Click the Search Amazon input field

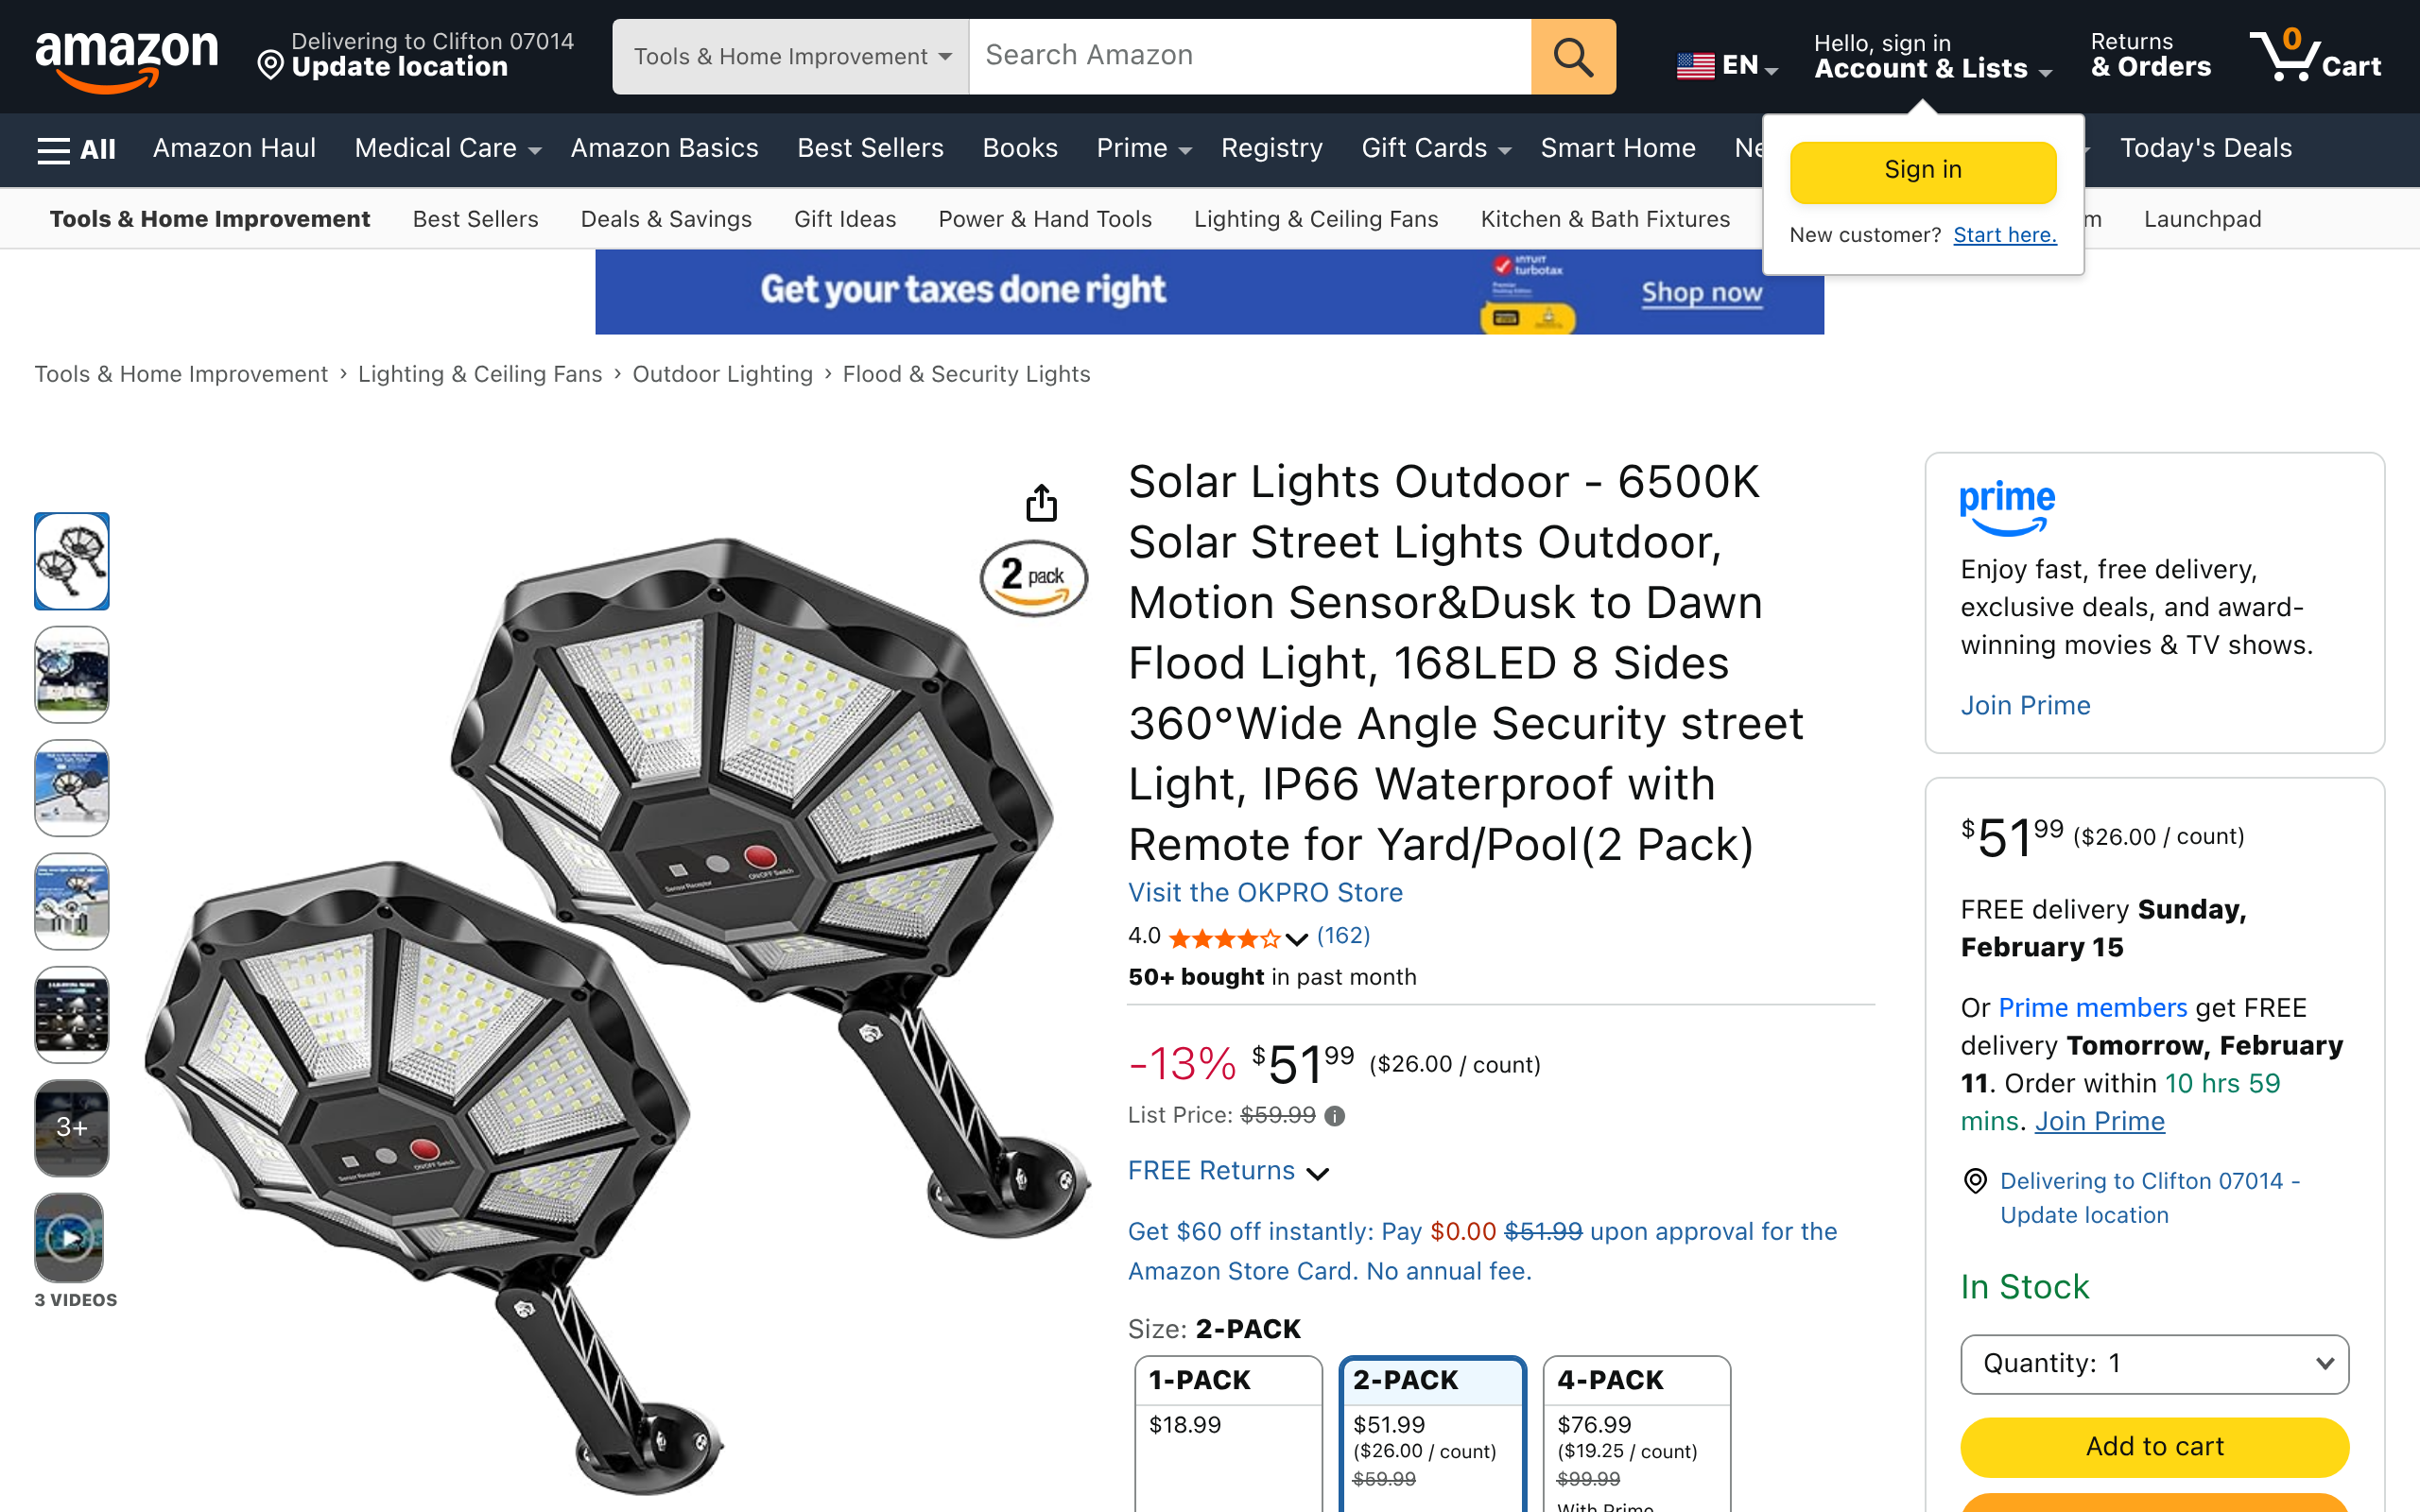pyautogui.click(x=1249, y=57)
